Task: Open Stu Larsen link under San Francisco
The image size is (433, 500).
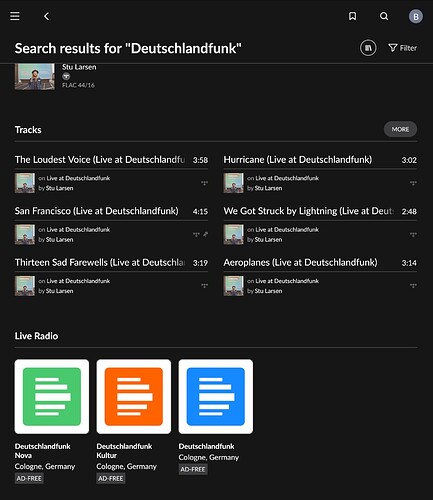Action: pyautogui.click(x=60, y=240)
